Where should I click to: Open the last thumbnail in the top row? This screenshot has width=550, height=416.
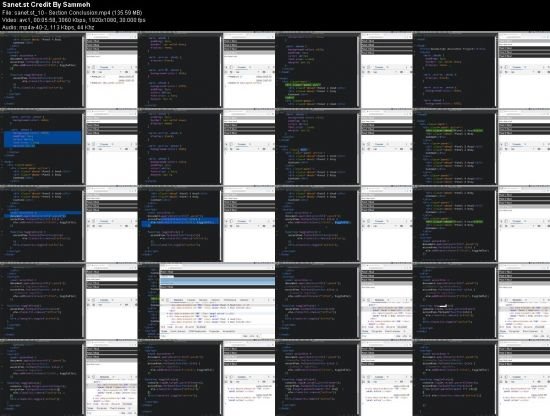pyautogui.click(x=481, y=70)
